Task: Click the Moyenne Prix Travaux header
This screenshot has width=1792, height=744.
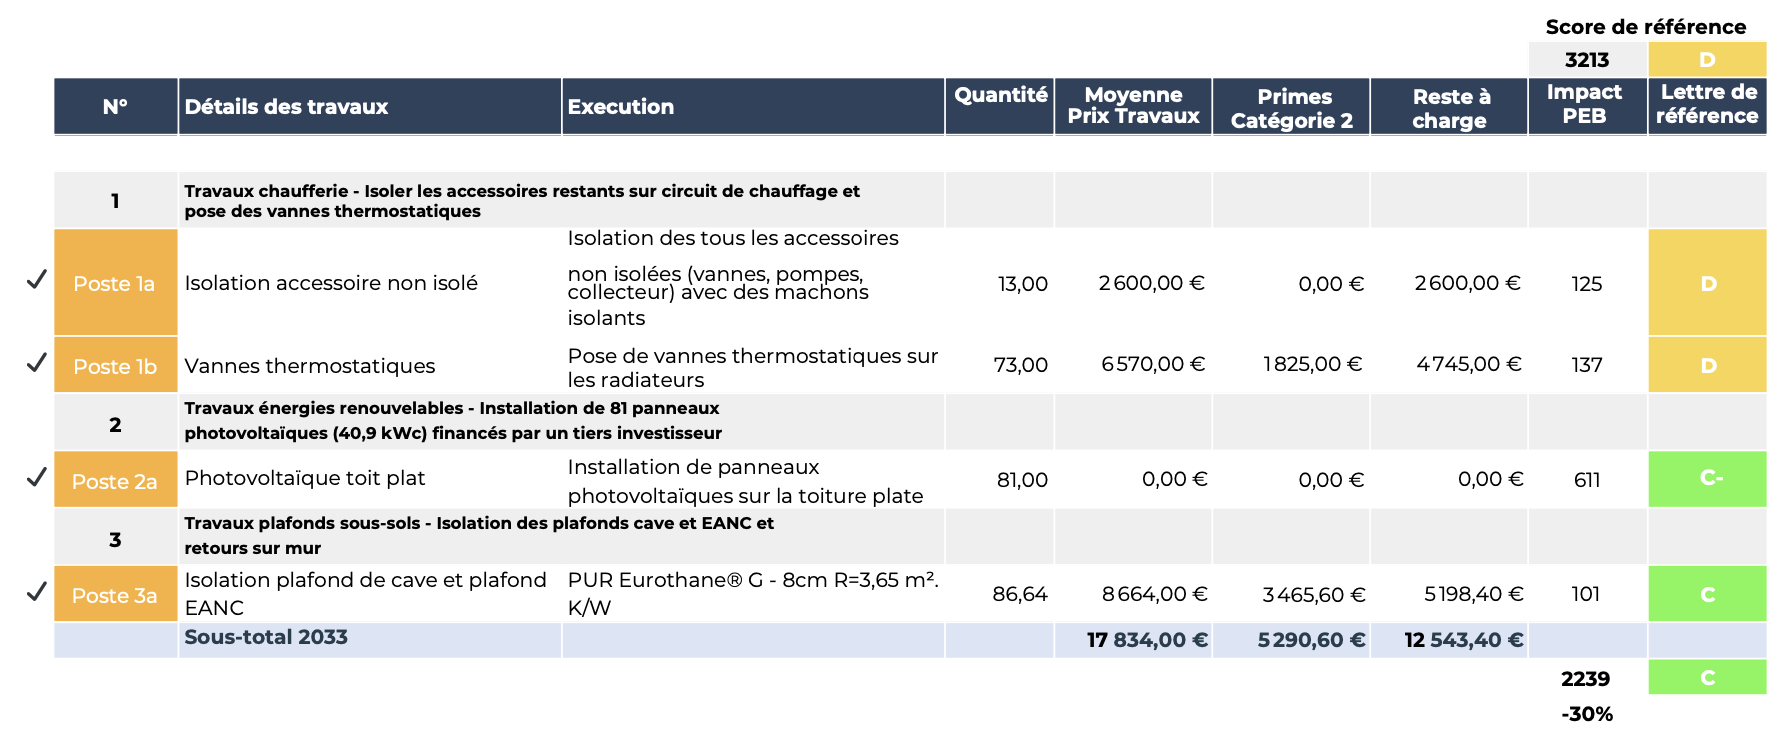Action: point(1133,106)
